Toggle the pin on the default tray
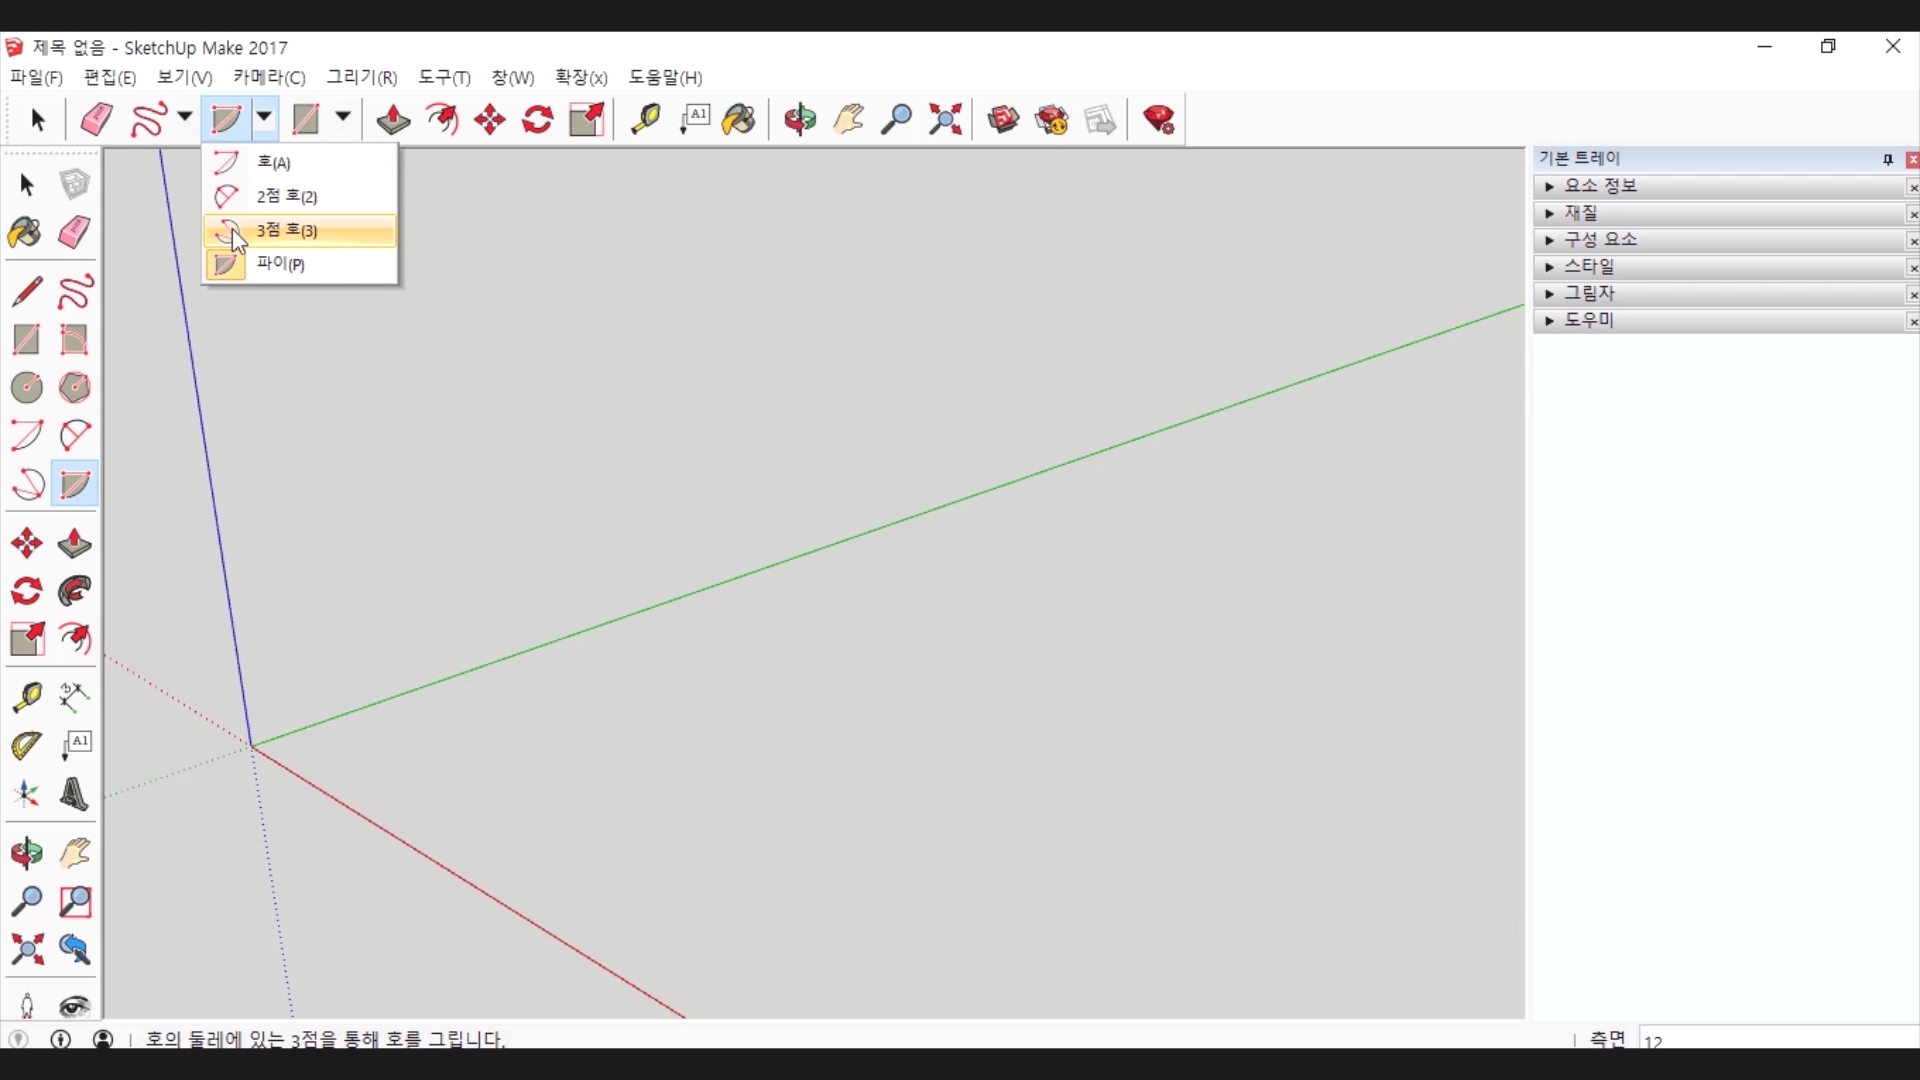1920x1080 pixels. [1888, 159]
